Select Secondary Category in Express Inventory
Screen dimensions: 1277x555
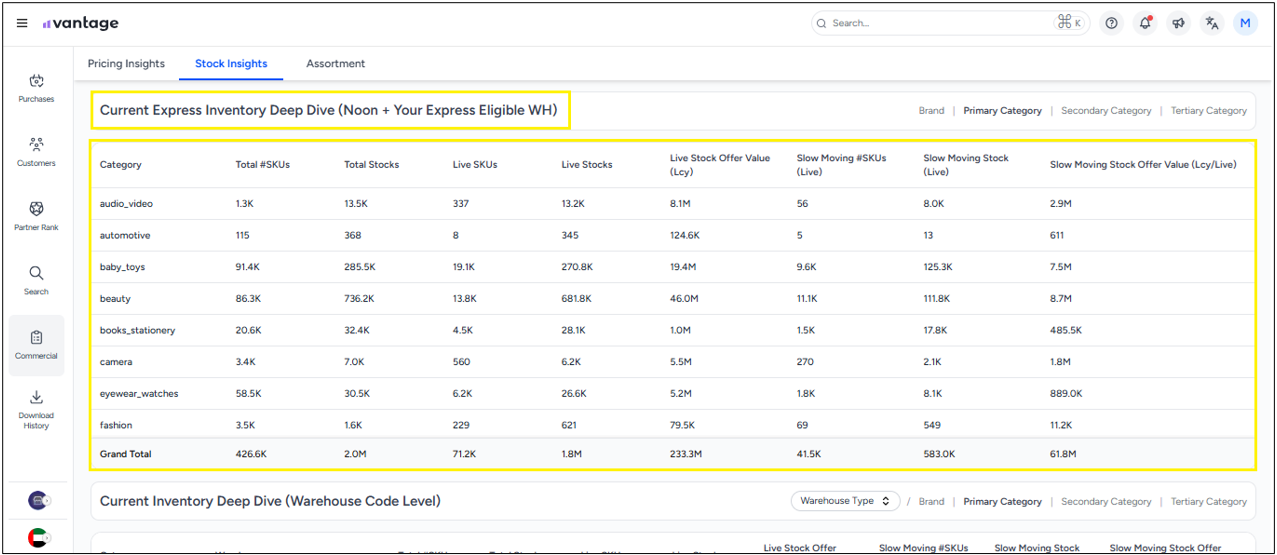coord(1105,111)
